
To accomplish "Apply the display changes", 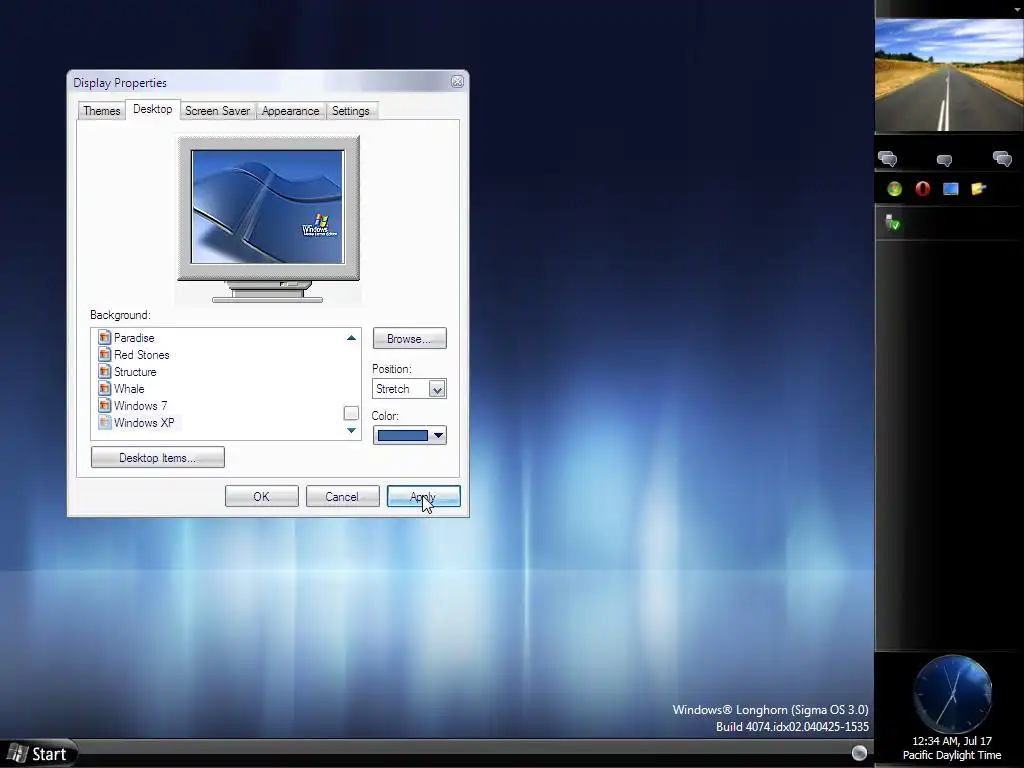I will point(423,496).
